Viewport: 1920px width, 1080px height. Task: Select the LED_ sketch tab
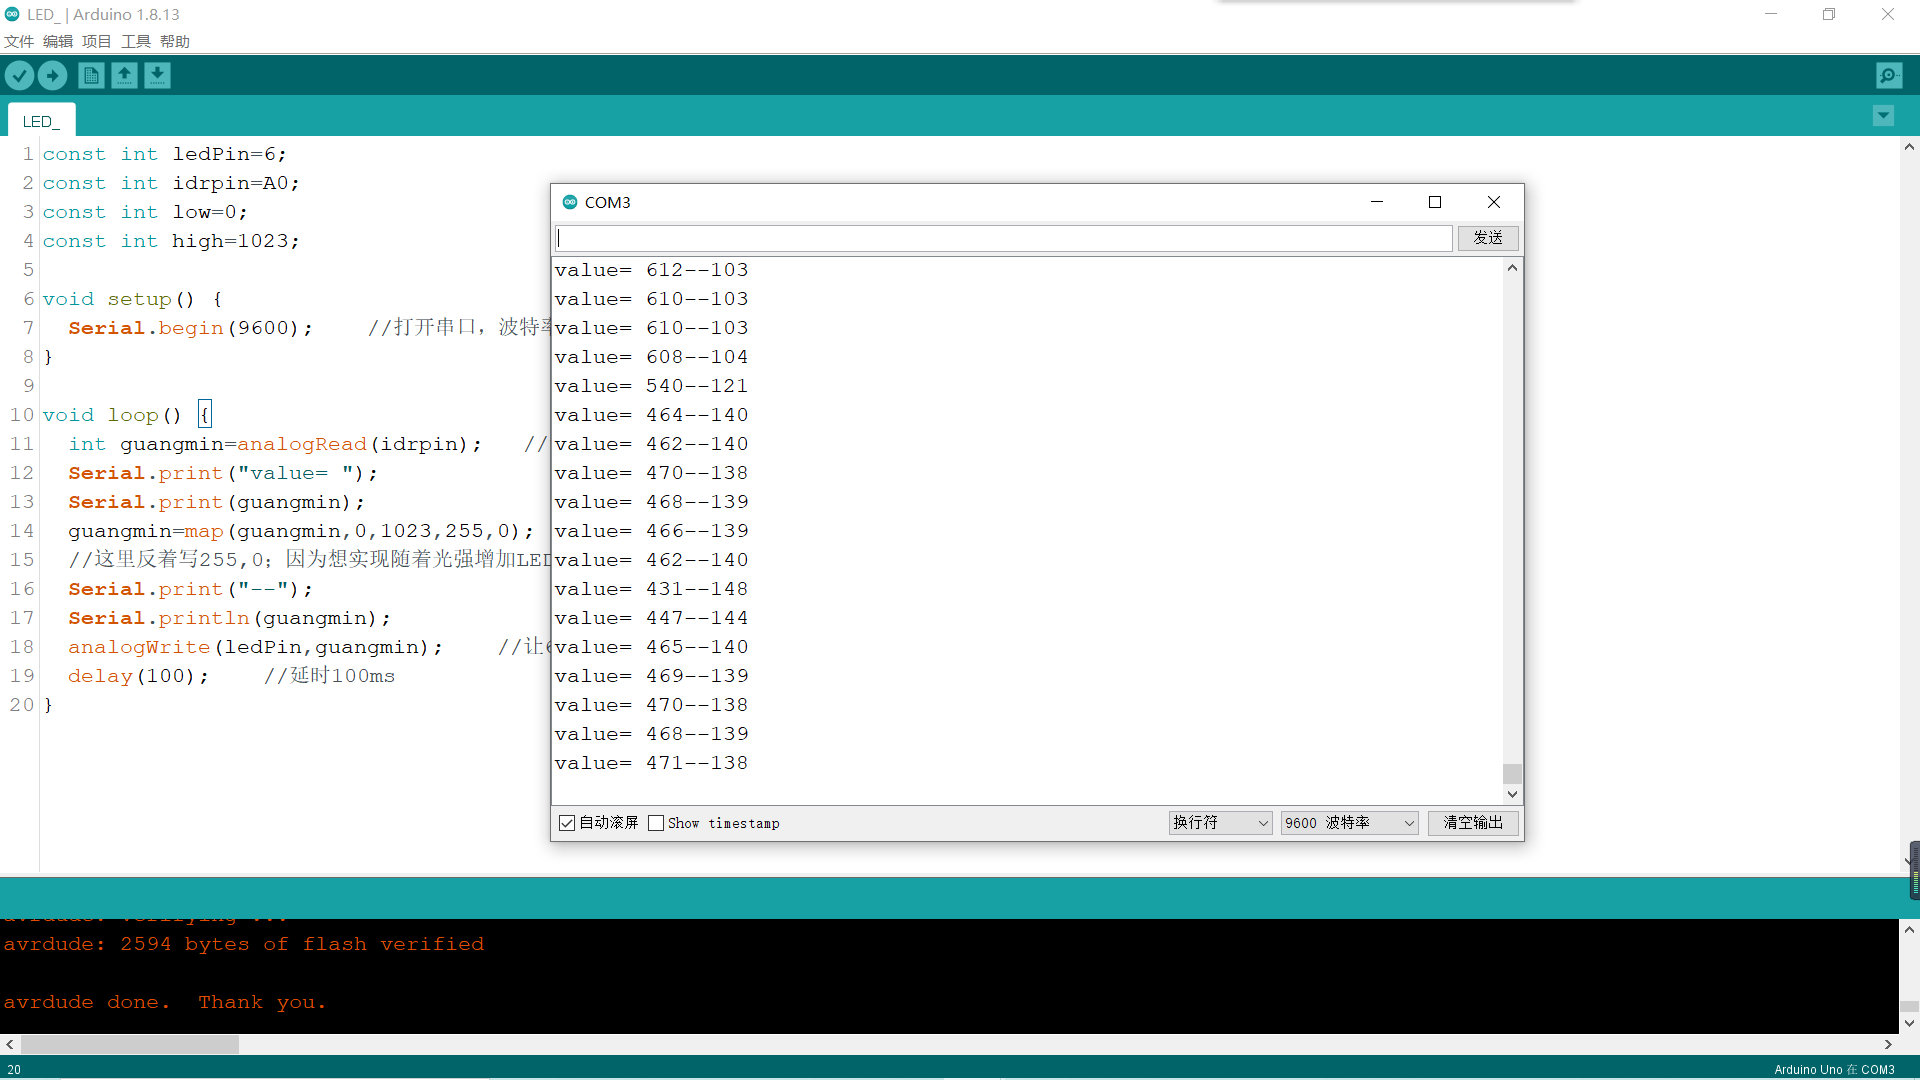point(41,121)
